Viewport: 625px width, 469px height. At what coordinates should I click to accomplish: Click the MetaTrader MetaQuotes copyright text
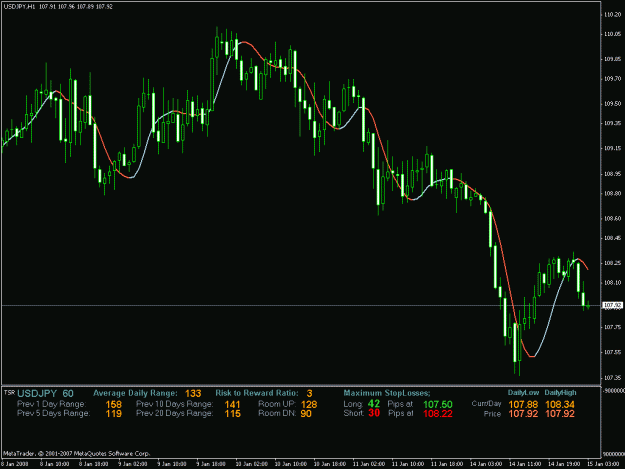[x=77, y=453]
